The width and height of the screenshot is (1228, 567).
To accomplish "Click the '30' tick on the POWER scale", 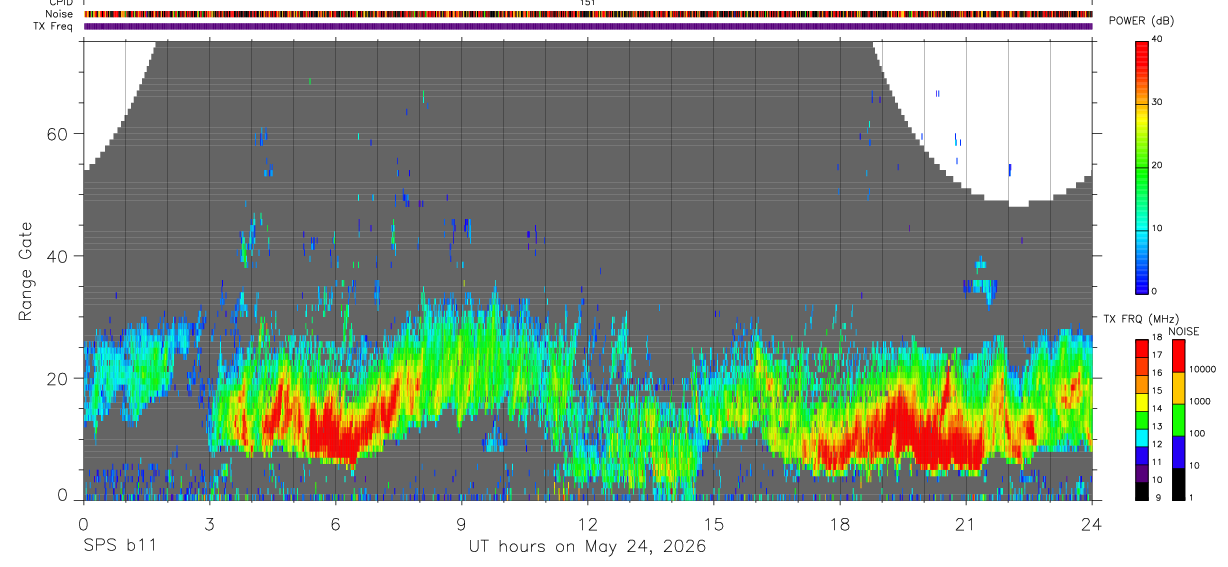I will [x=1155, y=102].
